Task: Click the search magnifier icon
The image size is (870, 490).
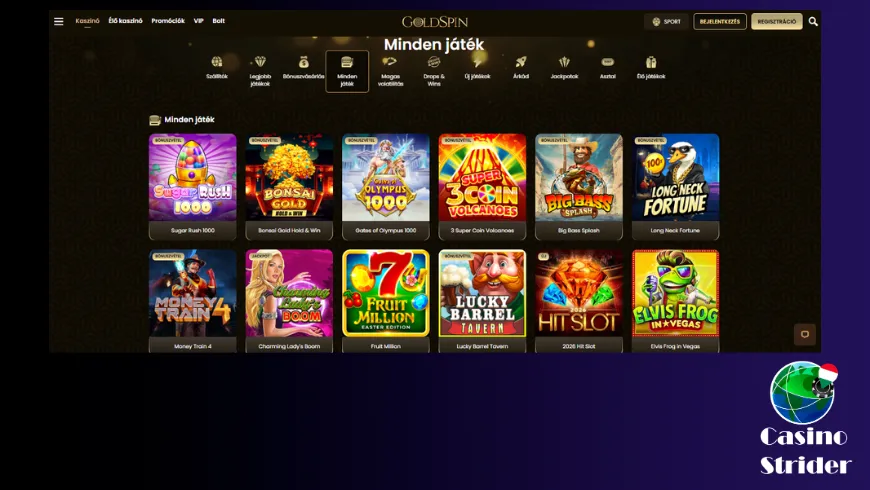Action: [813, 21]
